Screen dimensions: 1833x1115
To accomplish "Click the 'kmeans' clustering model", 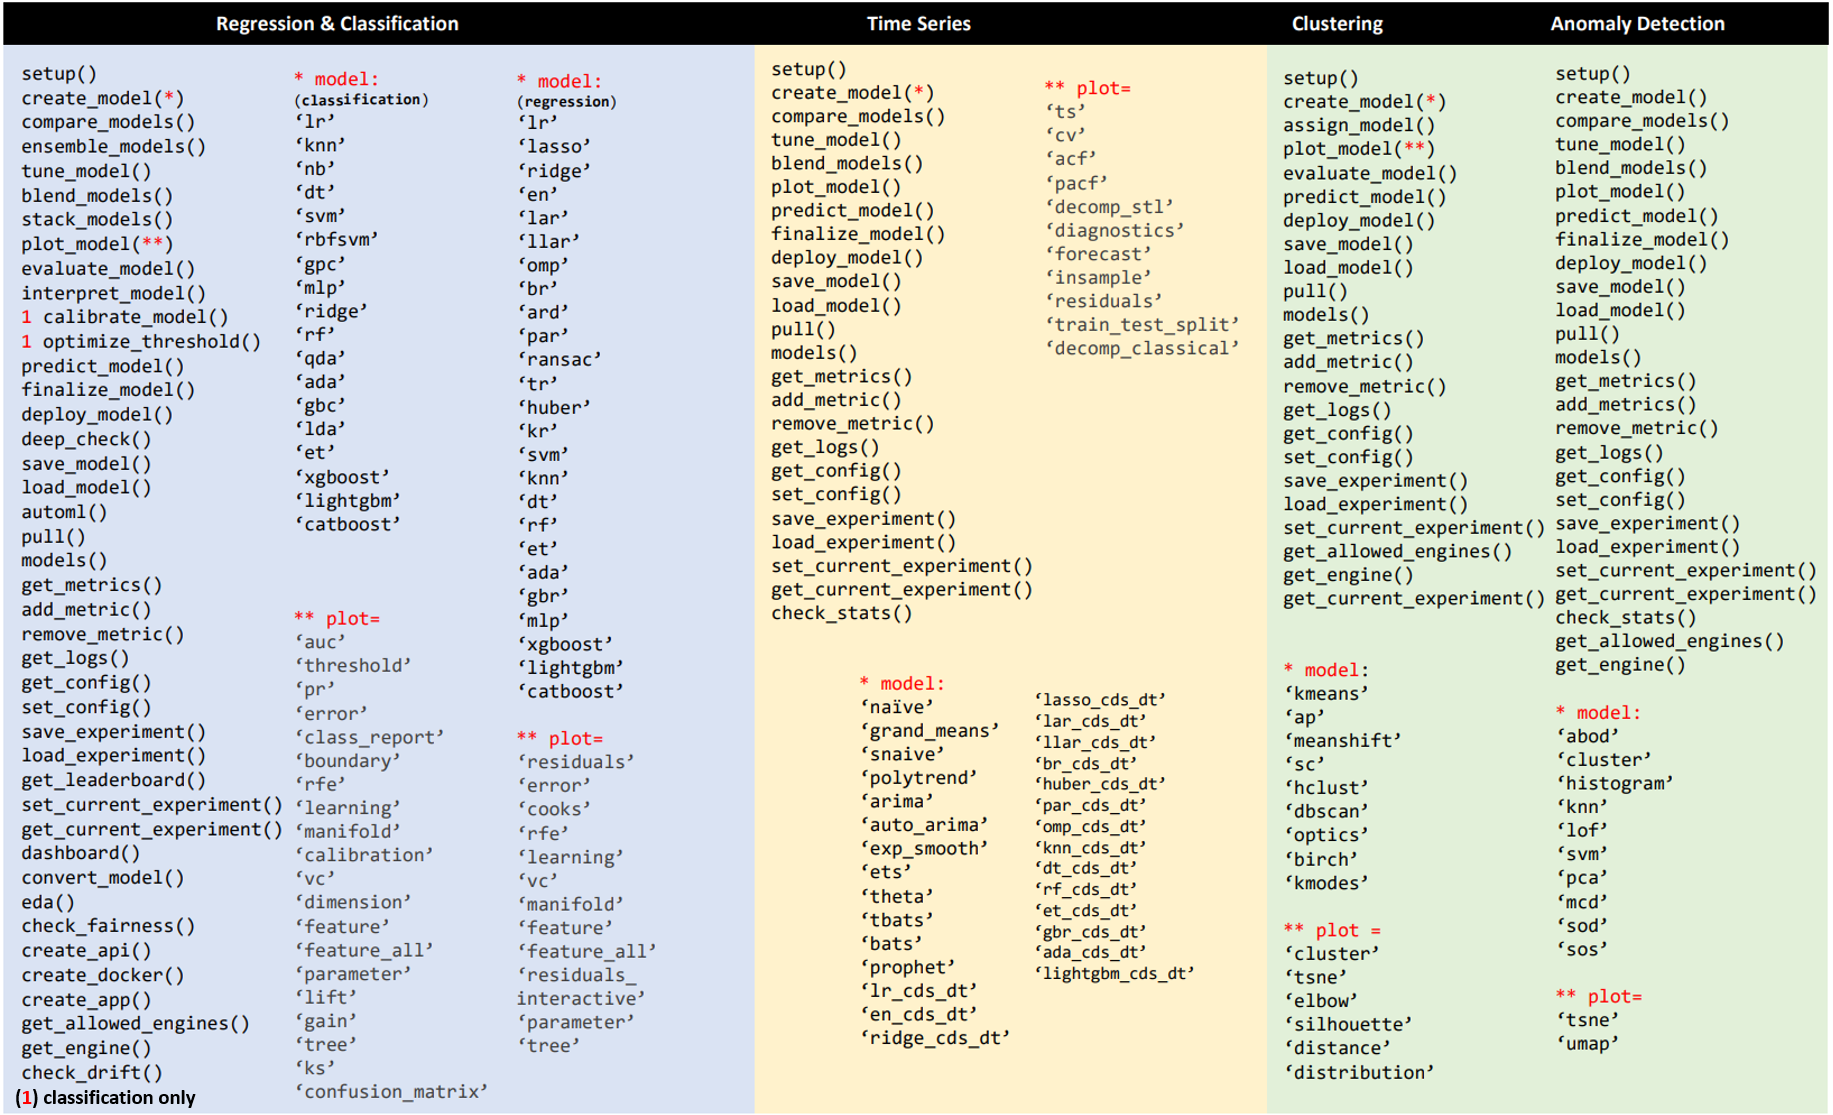I will (x=1326, y=694).
